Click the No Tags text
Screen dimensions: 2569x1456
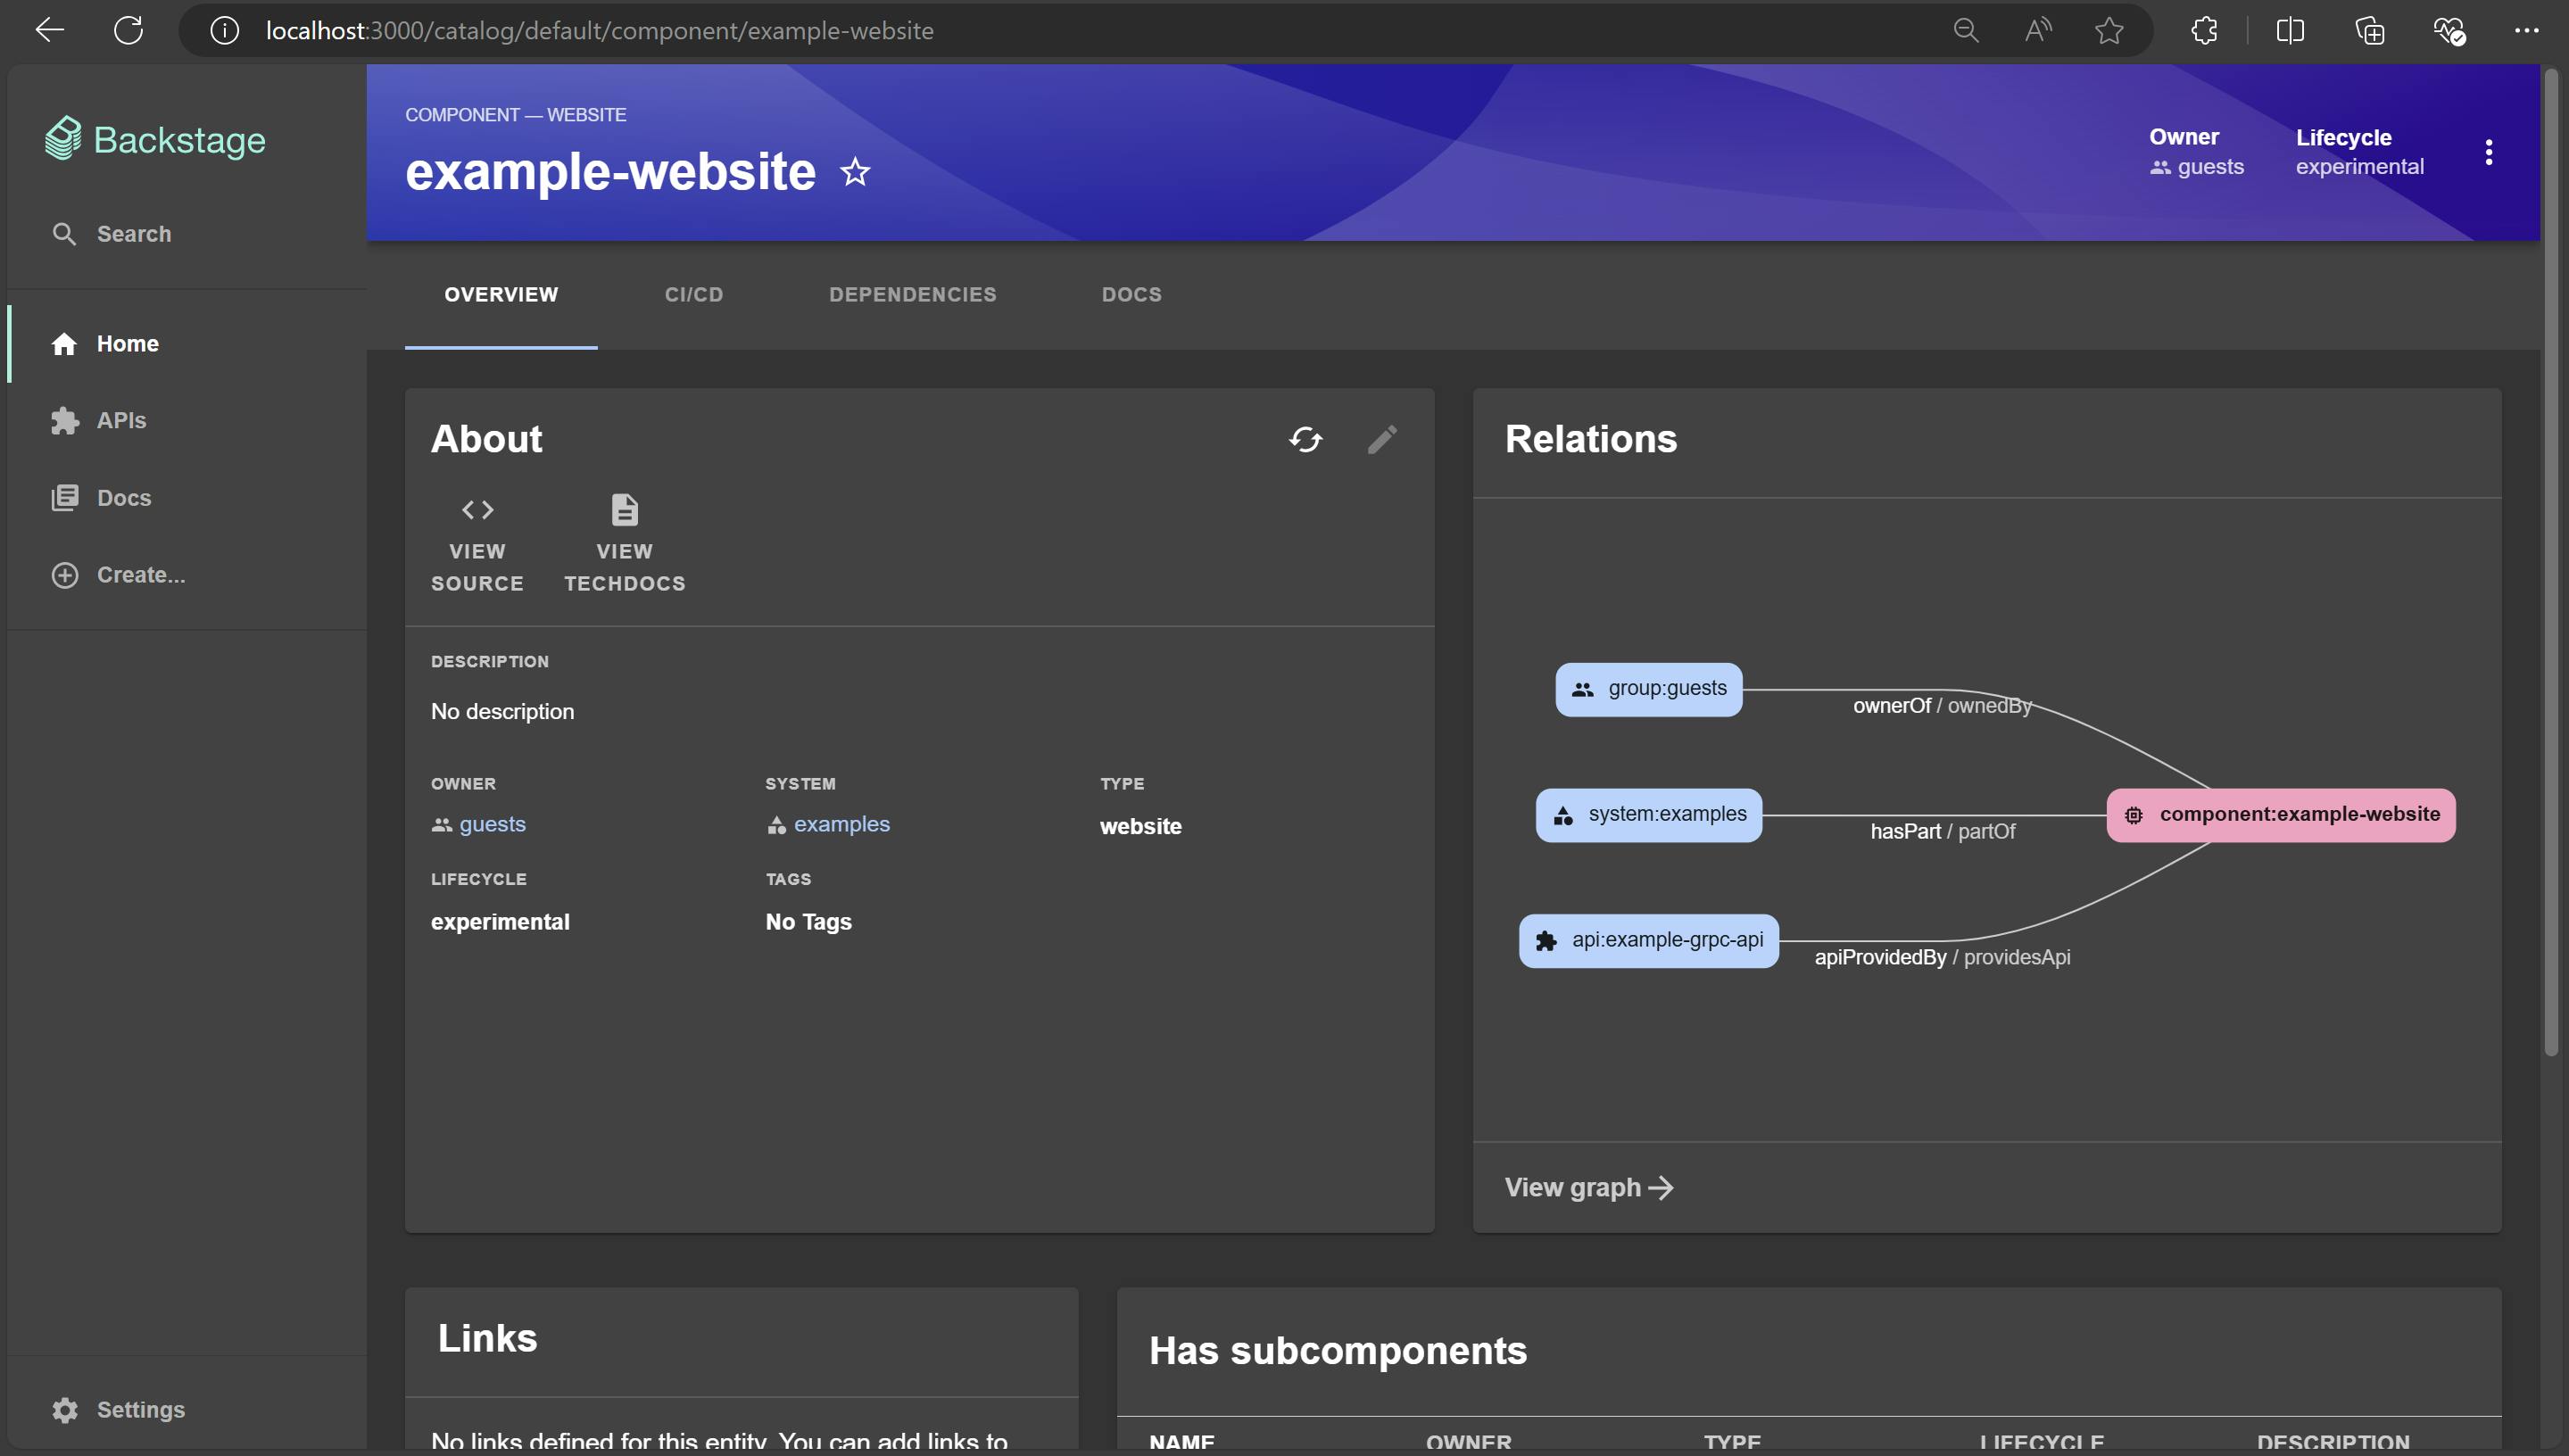(808, 922)
